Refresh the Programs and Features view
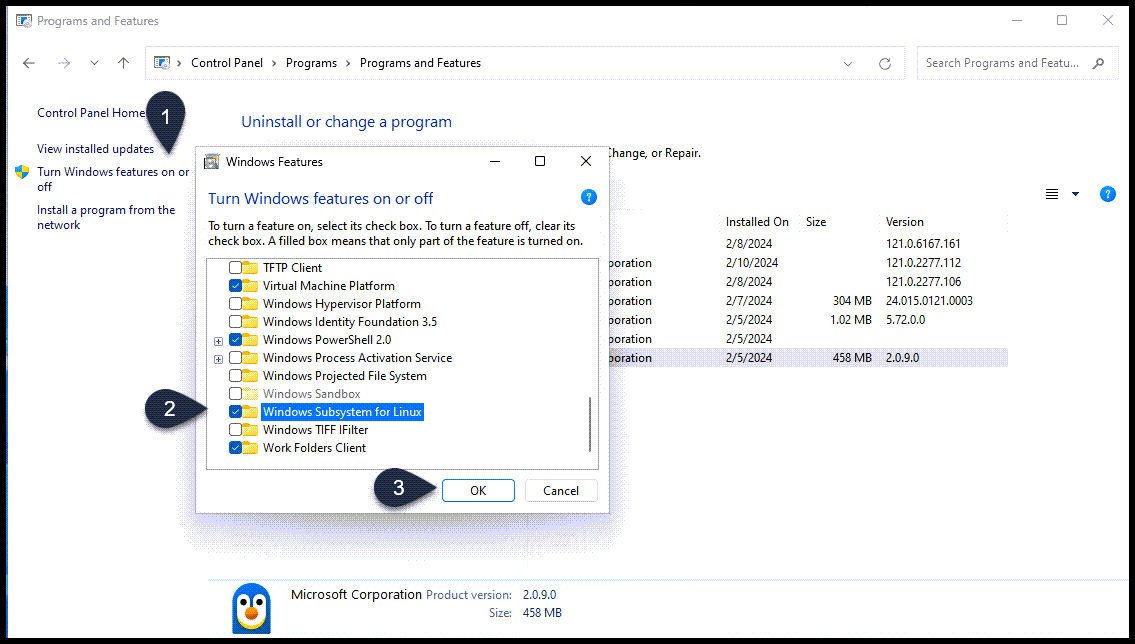Viewport: 1135px width, 644px height. click(x=885, y=64)
